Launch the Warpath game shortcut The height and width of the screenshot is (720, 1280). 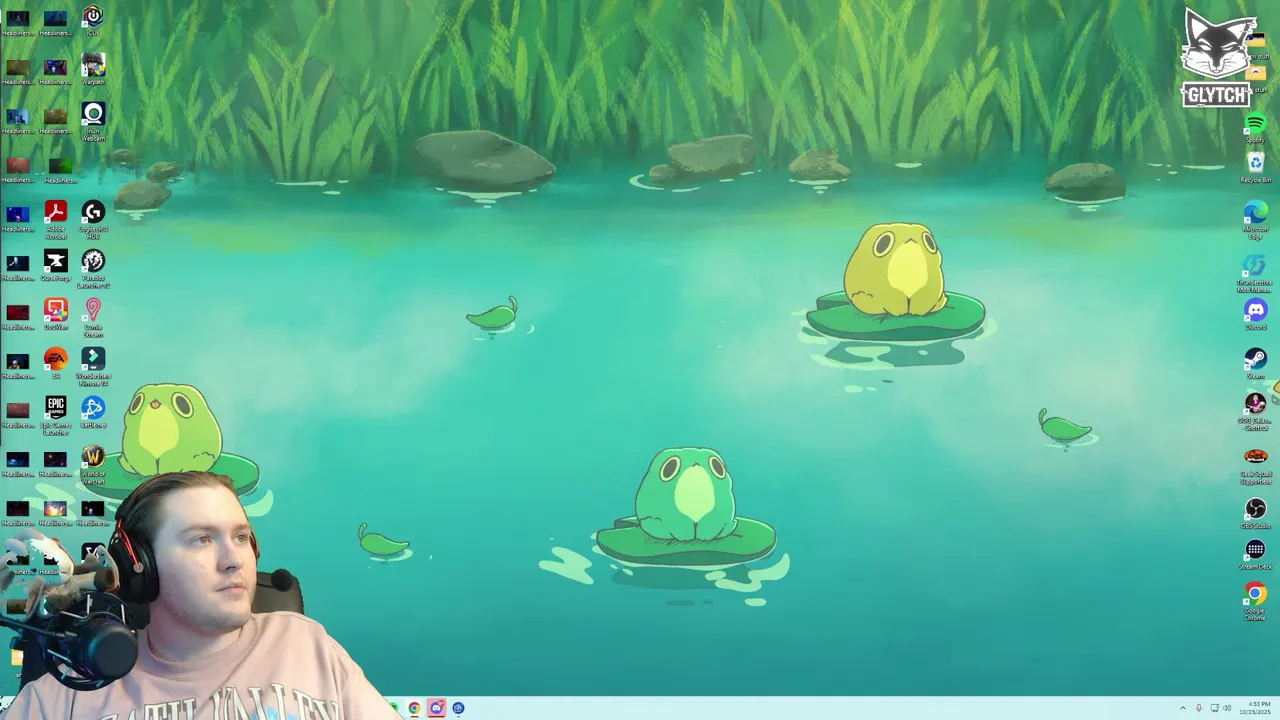click(93, 69)
